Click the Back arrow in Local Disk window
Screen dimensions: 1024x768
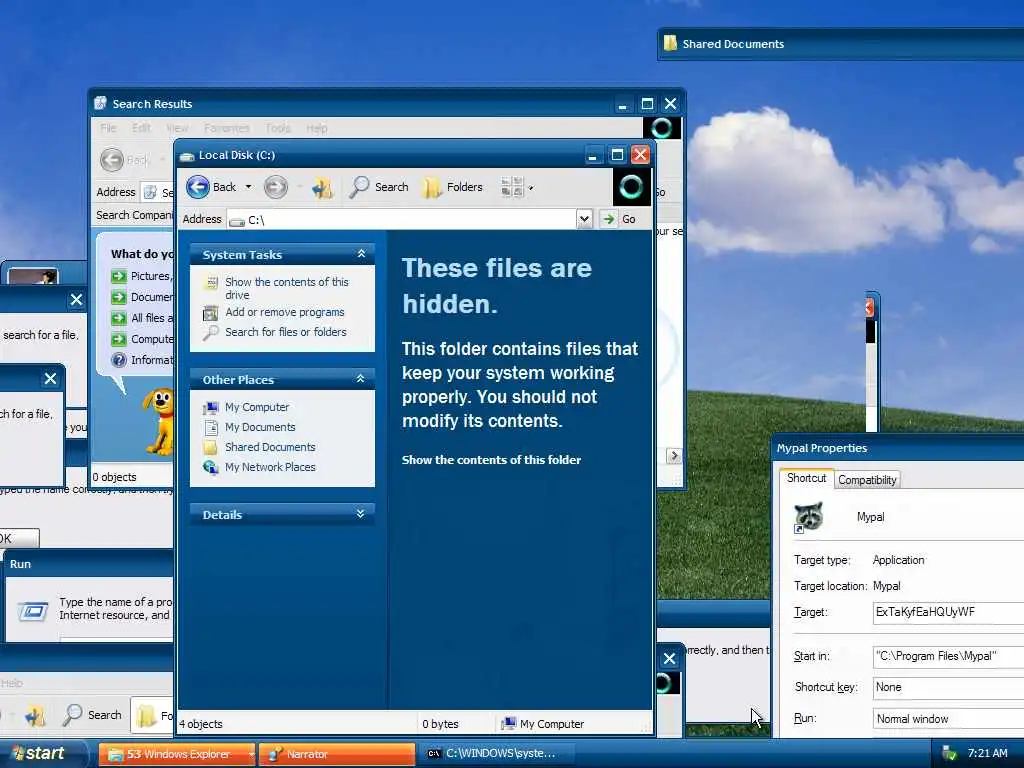(x=198, y=187)
